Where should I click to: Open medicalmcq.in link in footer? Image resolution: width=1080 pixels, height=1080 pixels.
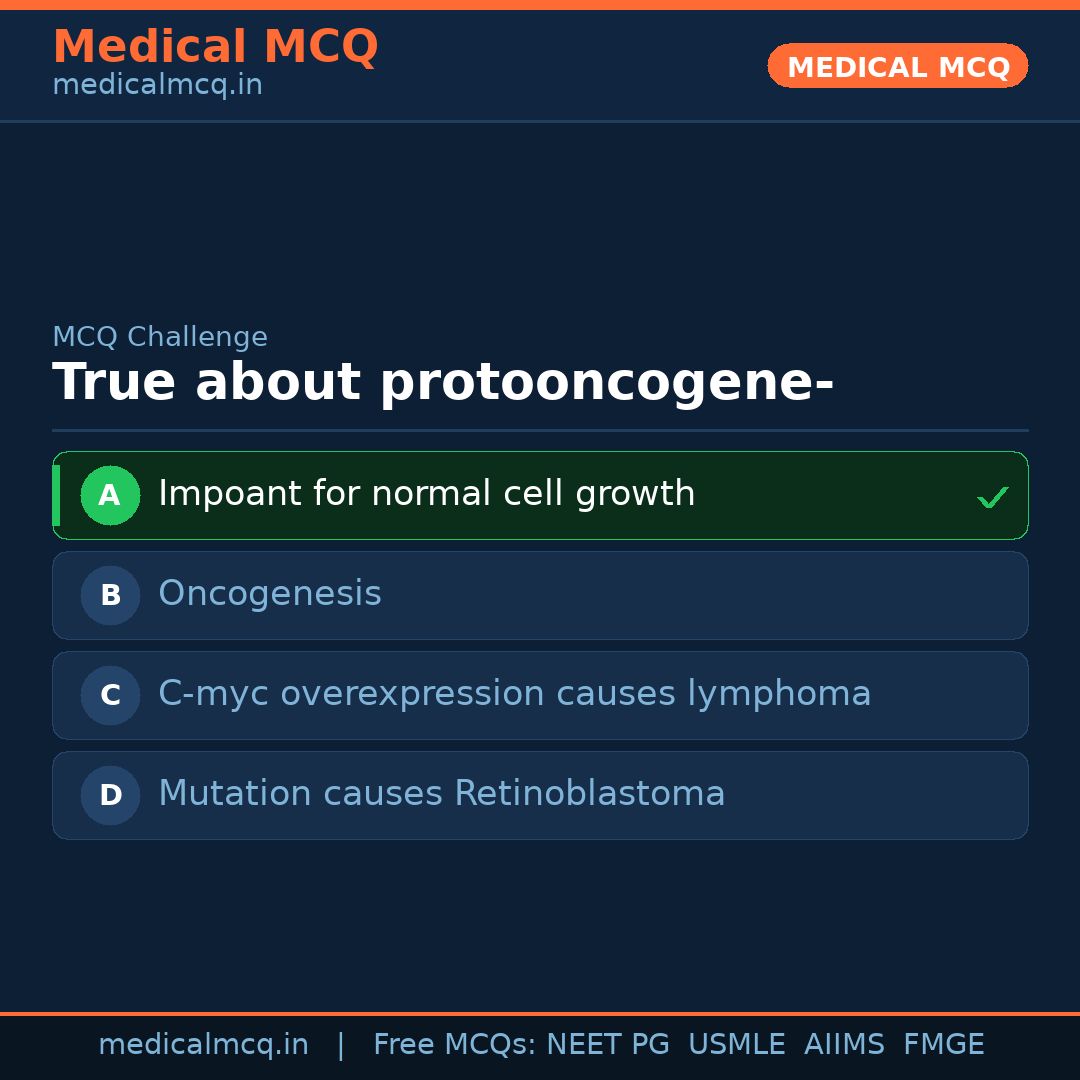click(x=203, y=1045)
